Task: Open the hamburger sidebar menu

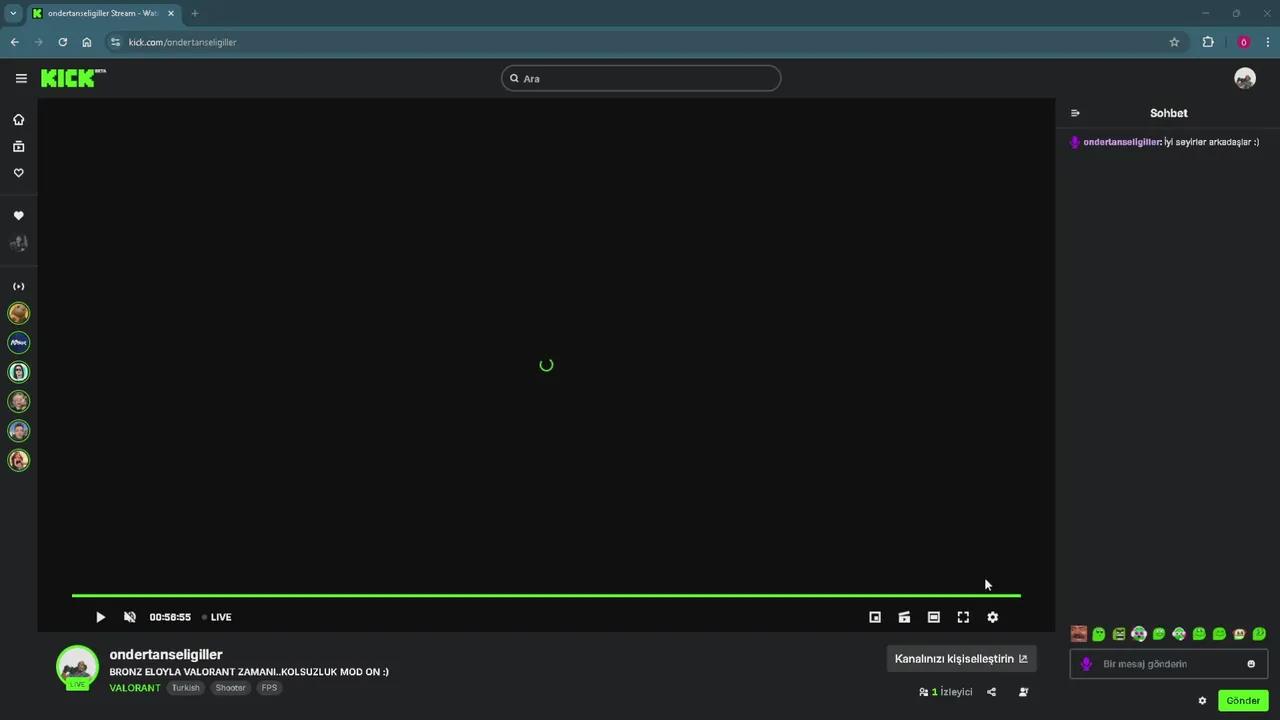Action: [21, 78]
